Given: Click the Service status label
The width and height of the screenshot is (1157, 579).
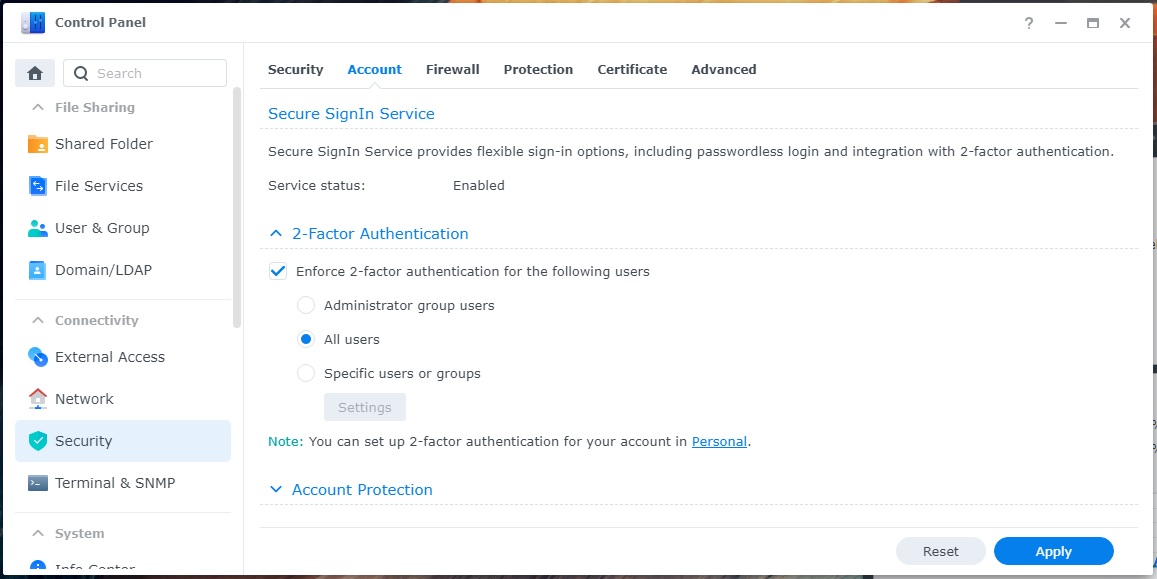Looking at the screenshot, I should tap(317, 186).
